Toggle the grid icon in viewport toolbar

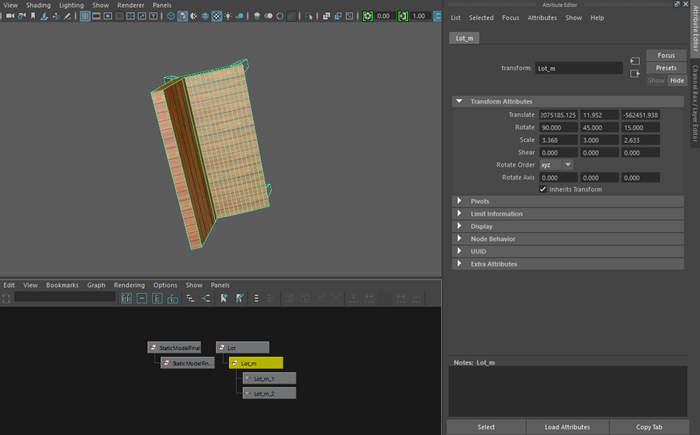coord(84,17)
